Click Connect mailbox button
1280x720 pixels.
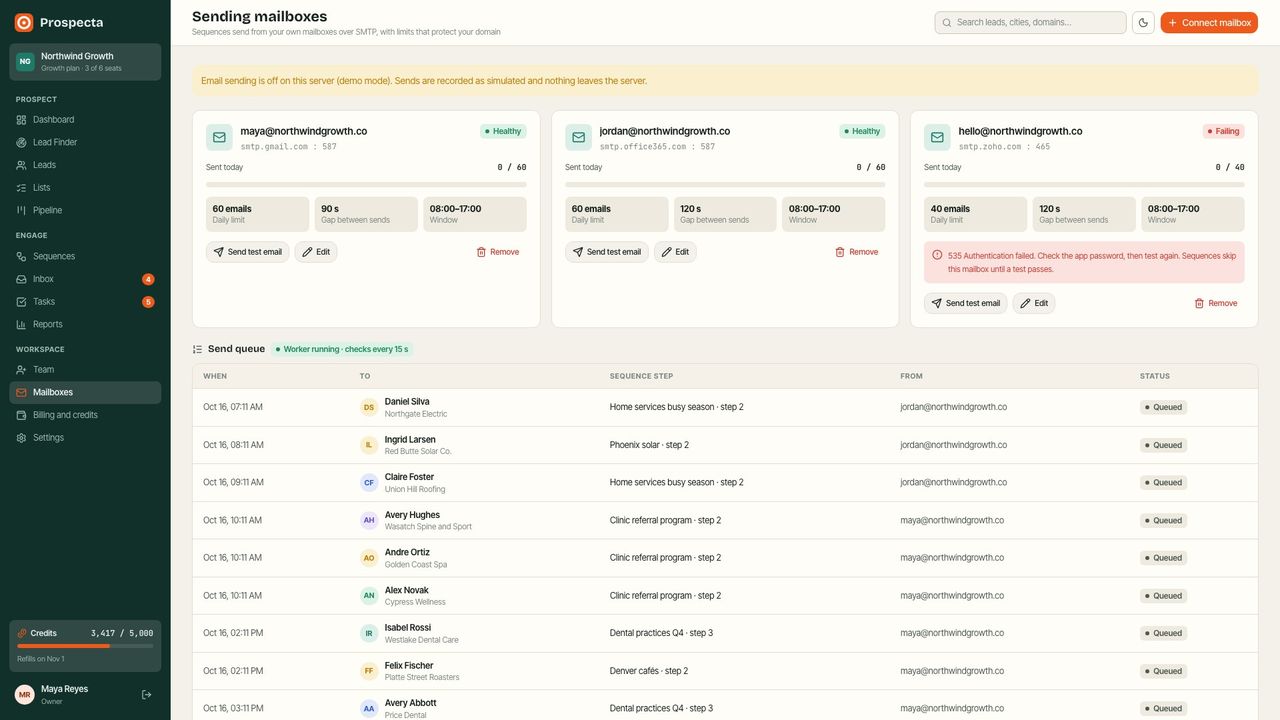coord(1209,22)
